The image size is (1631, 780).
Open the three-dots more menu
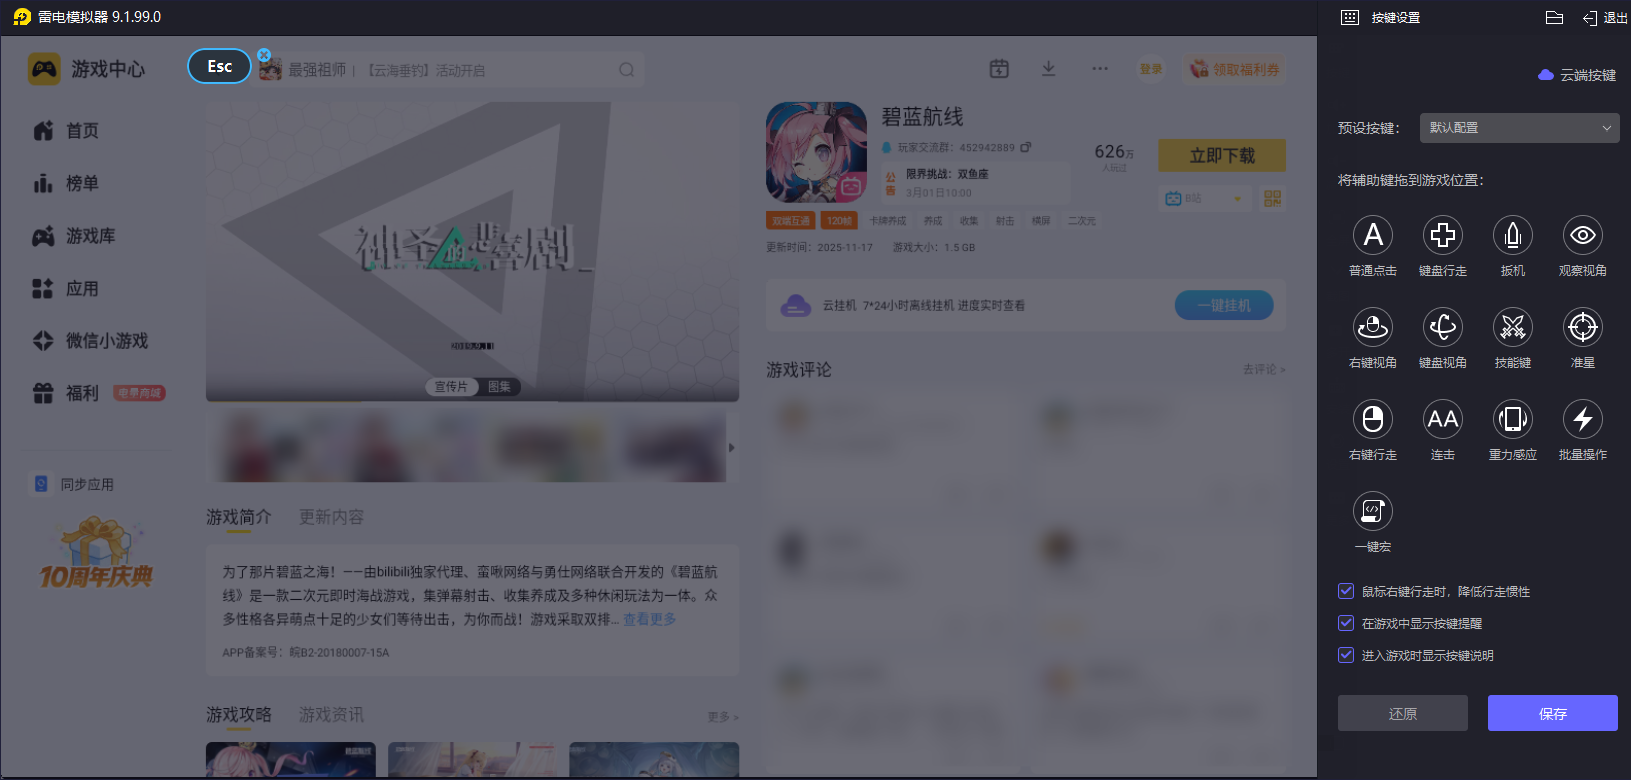pos(1100,68)
